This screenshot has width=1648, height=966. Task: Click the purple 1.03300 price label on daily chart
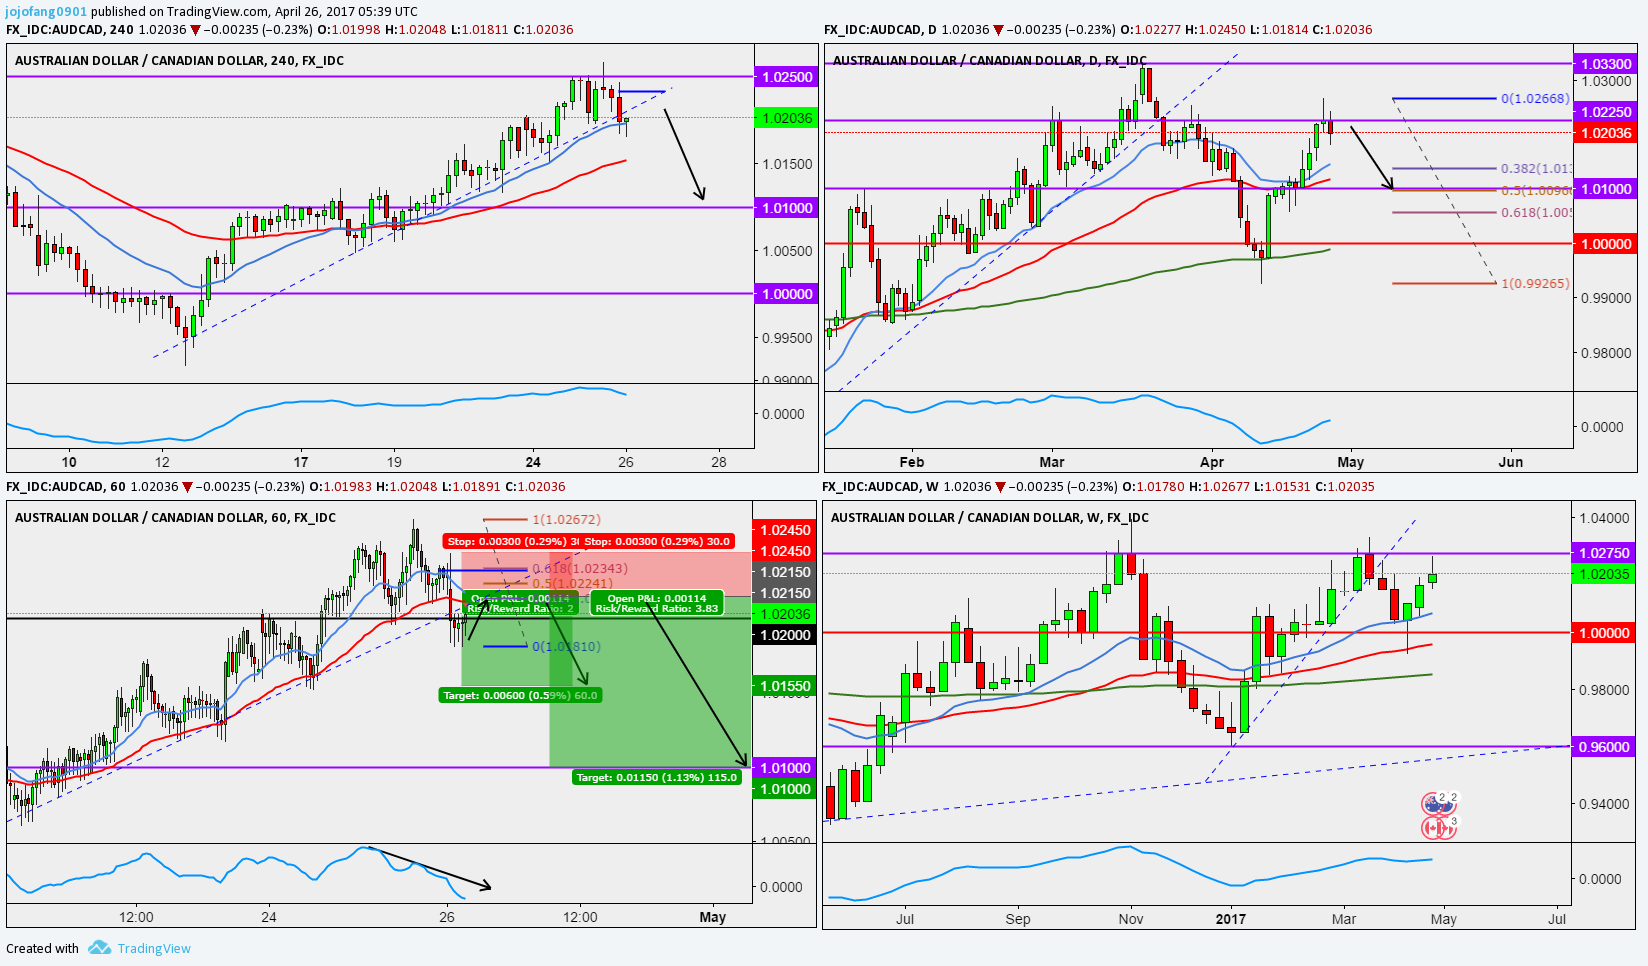coord(1606,64)
